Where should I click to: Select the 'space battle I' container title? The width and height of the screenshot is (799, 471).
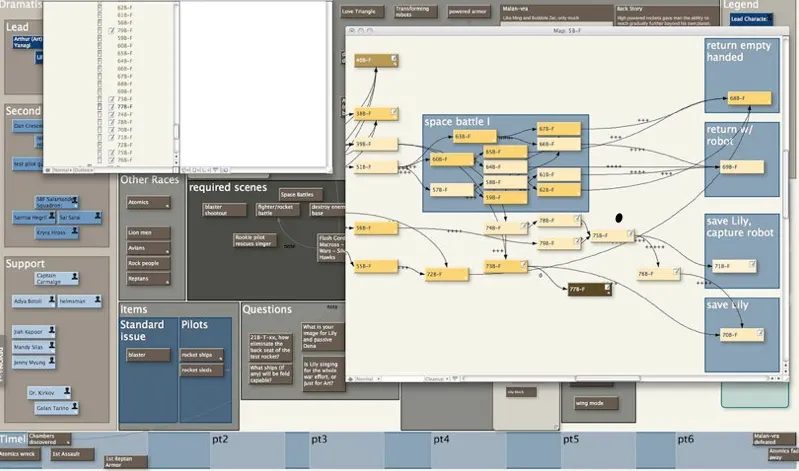pyautogui.click(x=457, y=122)
